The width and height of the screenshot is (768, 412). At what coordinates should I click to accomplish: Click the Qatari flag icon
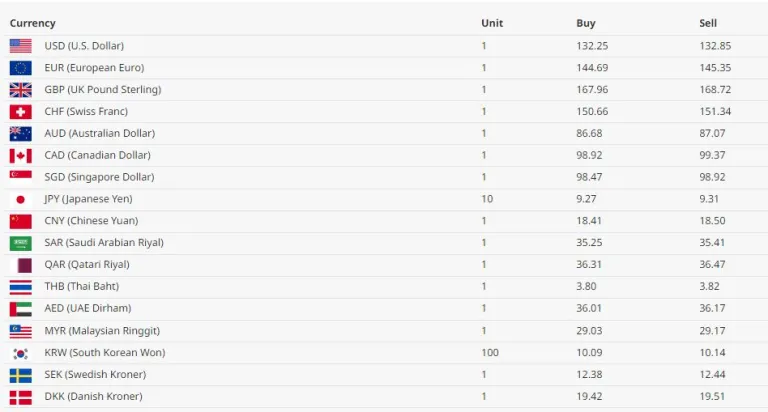(20, 265)
